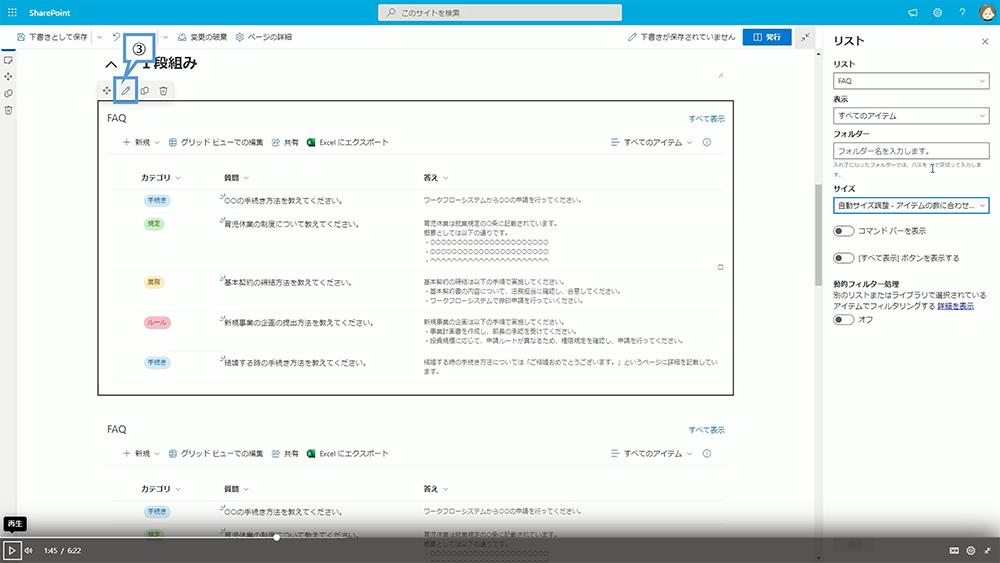Click ページの詳細 in the command bar
The image size is (1000, 563).
tap(263, 37)
